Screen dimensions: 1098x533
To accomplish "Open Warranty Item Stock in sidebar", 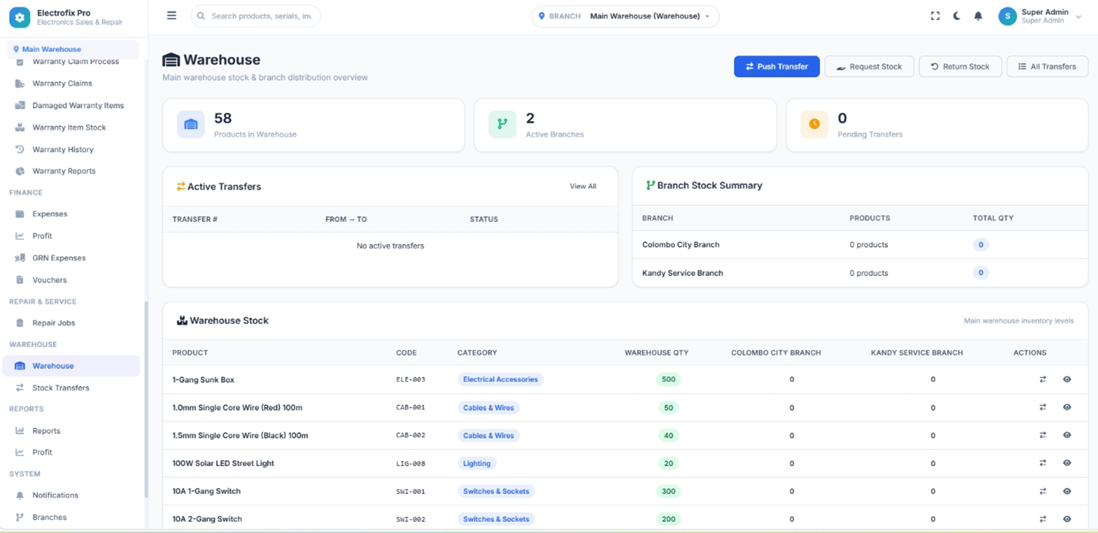I will [x=69, y=127].
